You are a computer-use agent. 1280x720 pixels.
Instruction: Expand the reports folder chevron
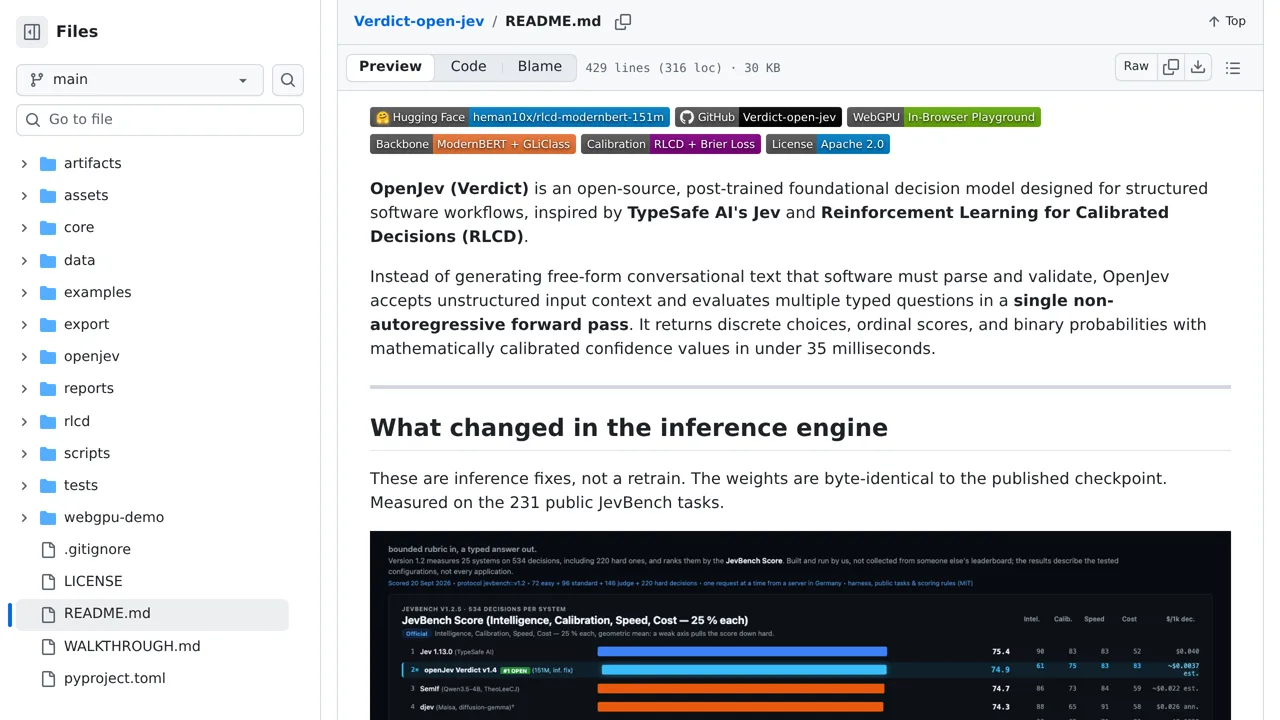coord(24,388)
